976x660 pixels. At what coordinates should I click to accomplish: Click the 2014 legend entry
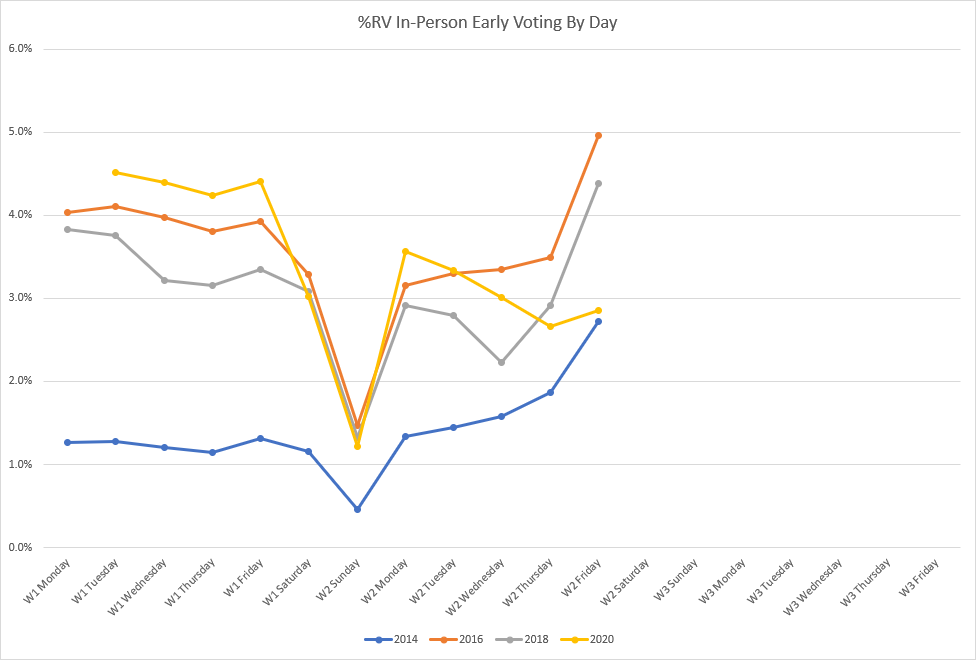tap(391, 639)
